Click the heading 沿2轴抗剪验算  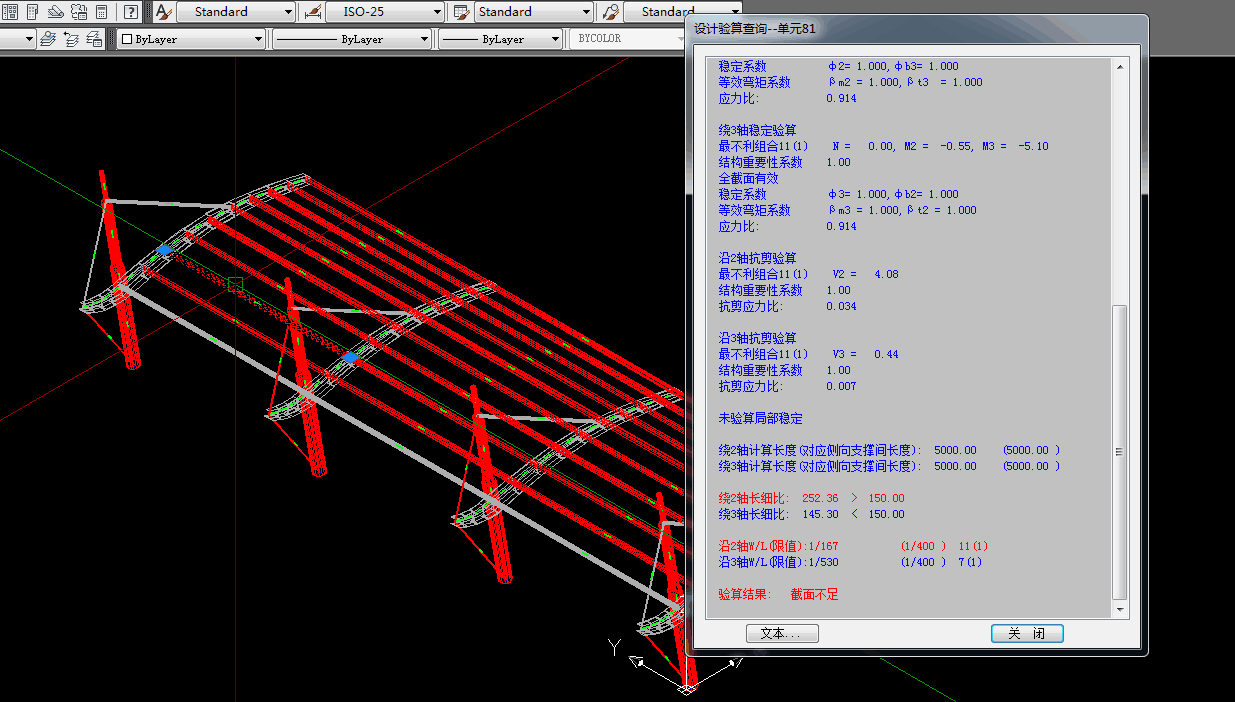pyautogui.click(x=757, y=258)
